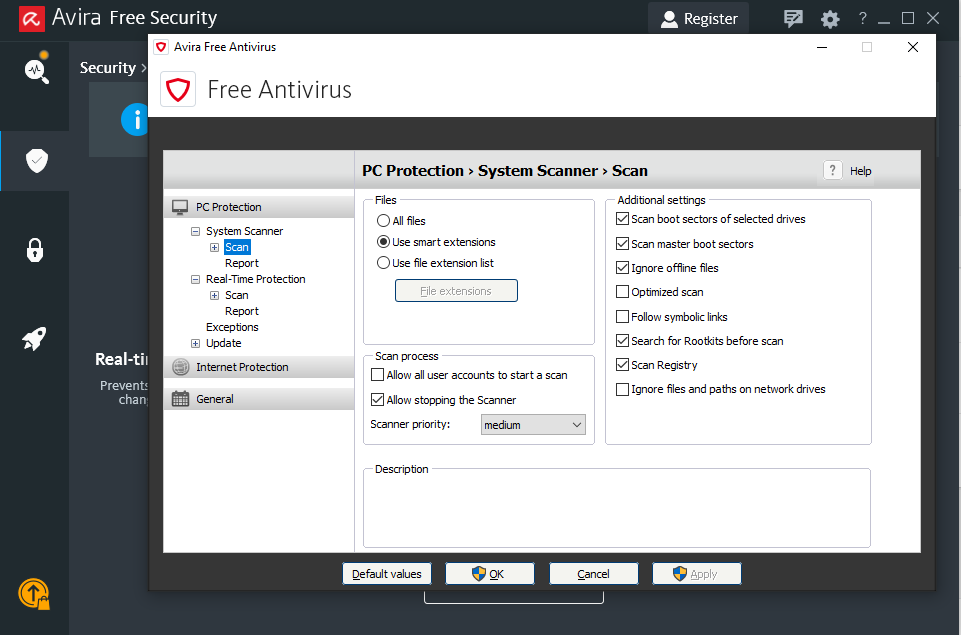
Task: Click the Register button
Action: click(698, 19)
